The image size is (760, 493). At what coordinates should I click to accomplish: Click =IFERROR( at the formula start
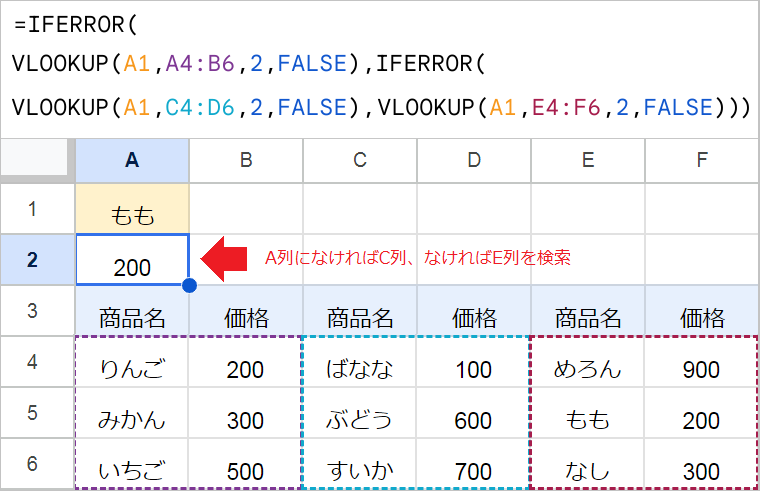[x=76, y=25]
